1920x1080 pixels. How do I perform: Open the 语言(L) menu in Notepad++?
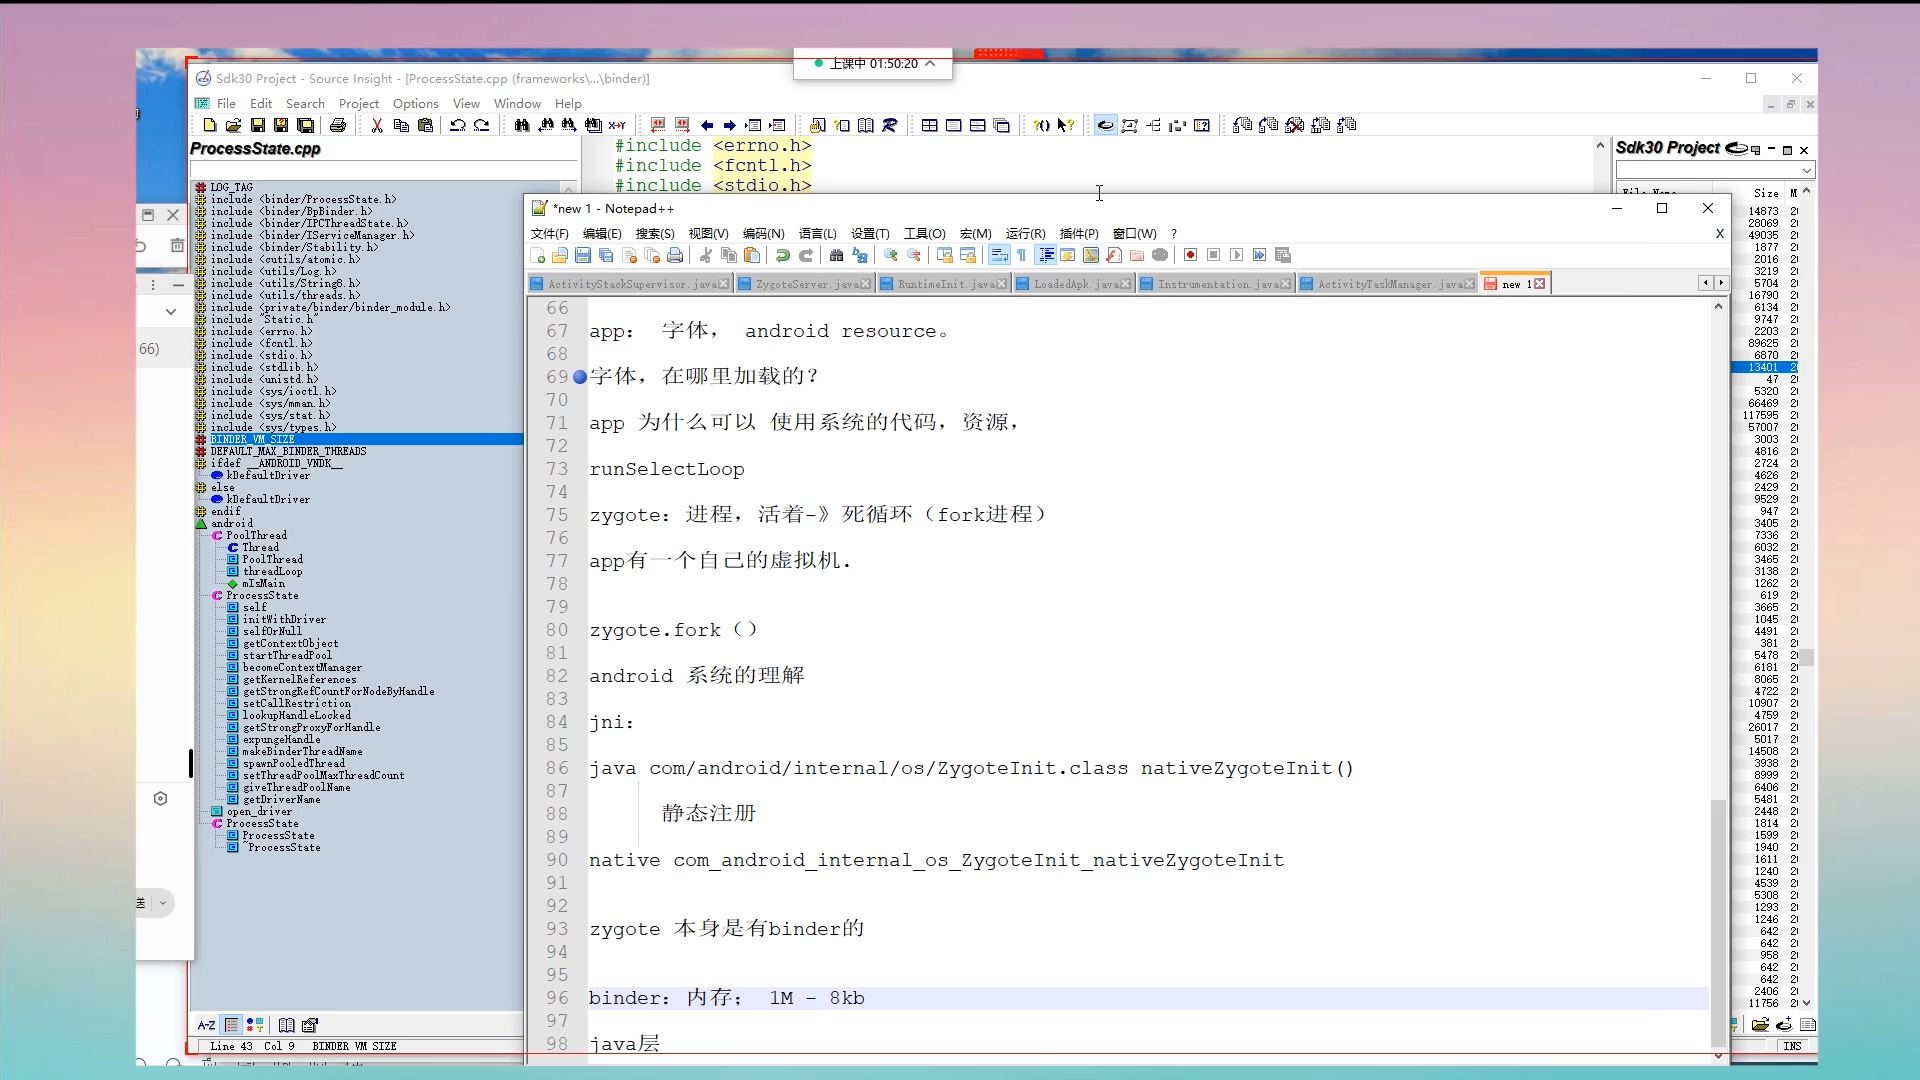[x=817, y=233]
